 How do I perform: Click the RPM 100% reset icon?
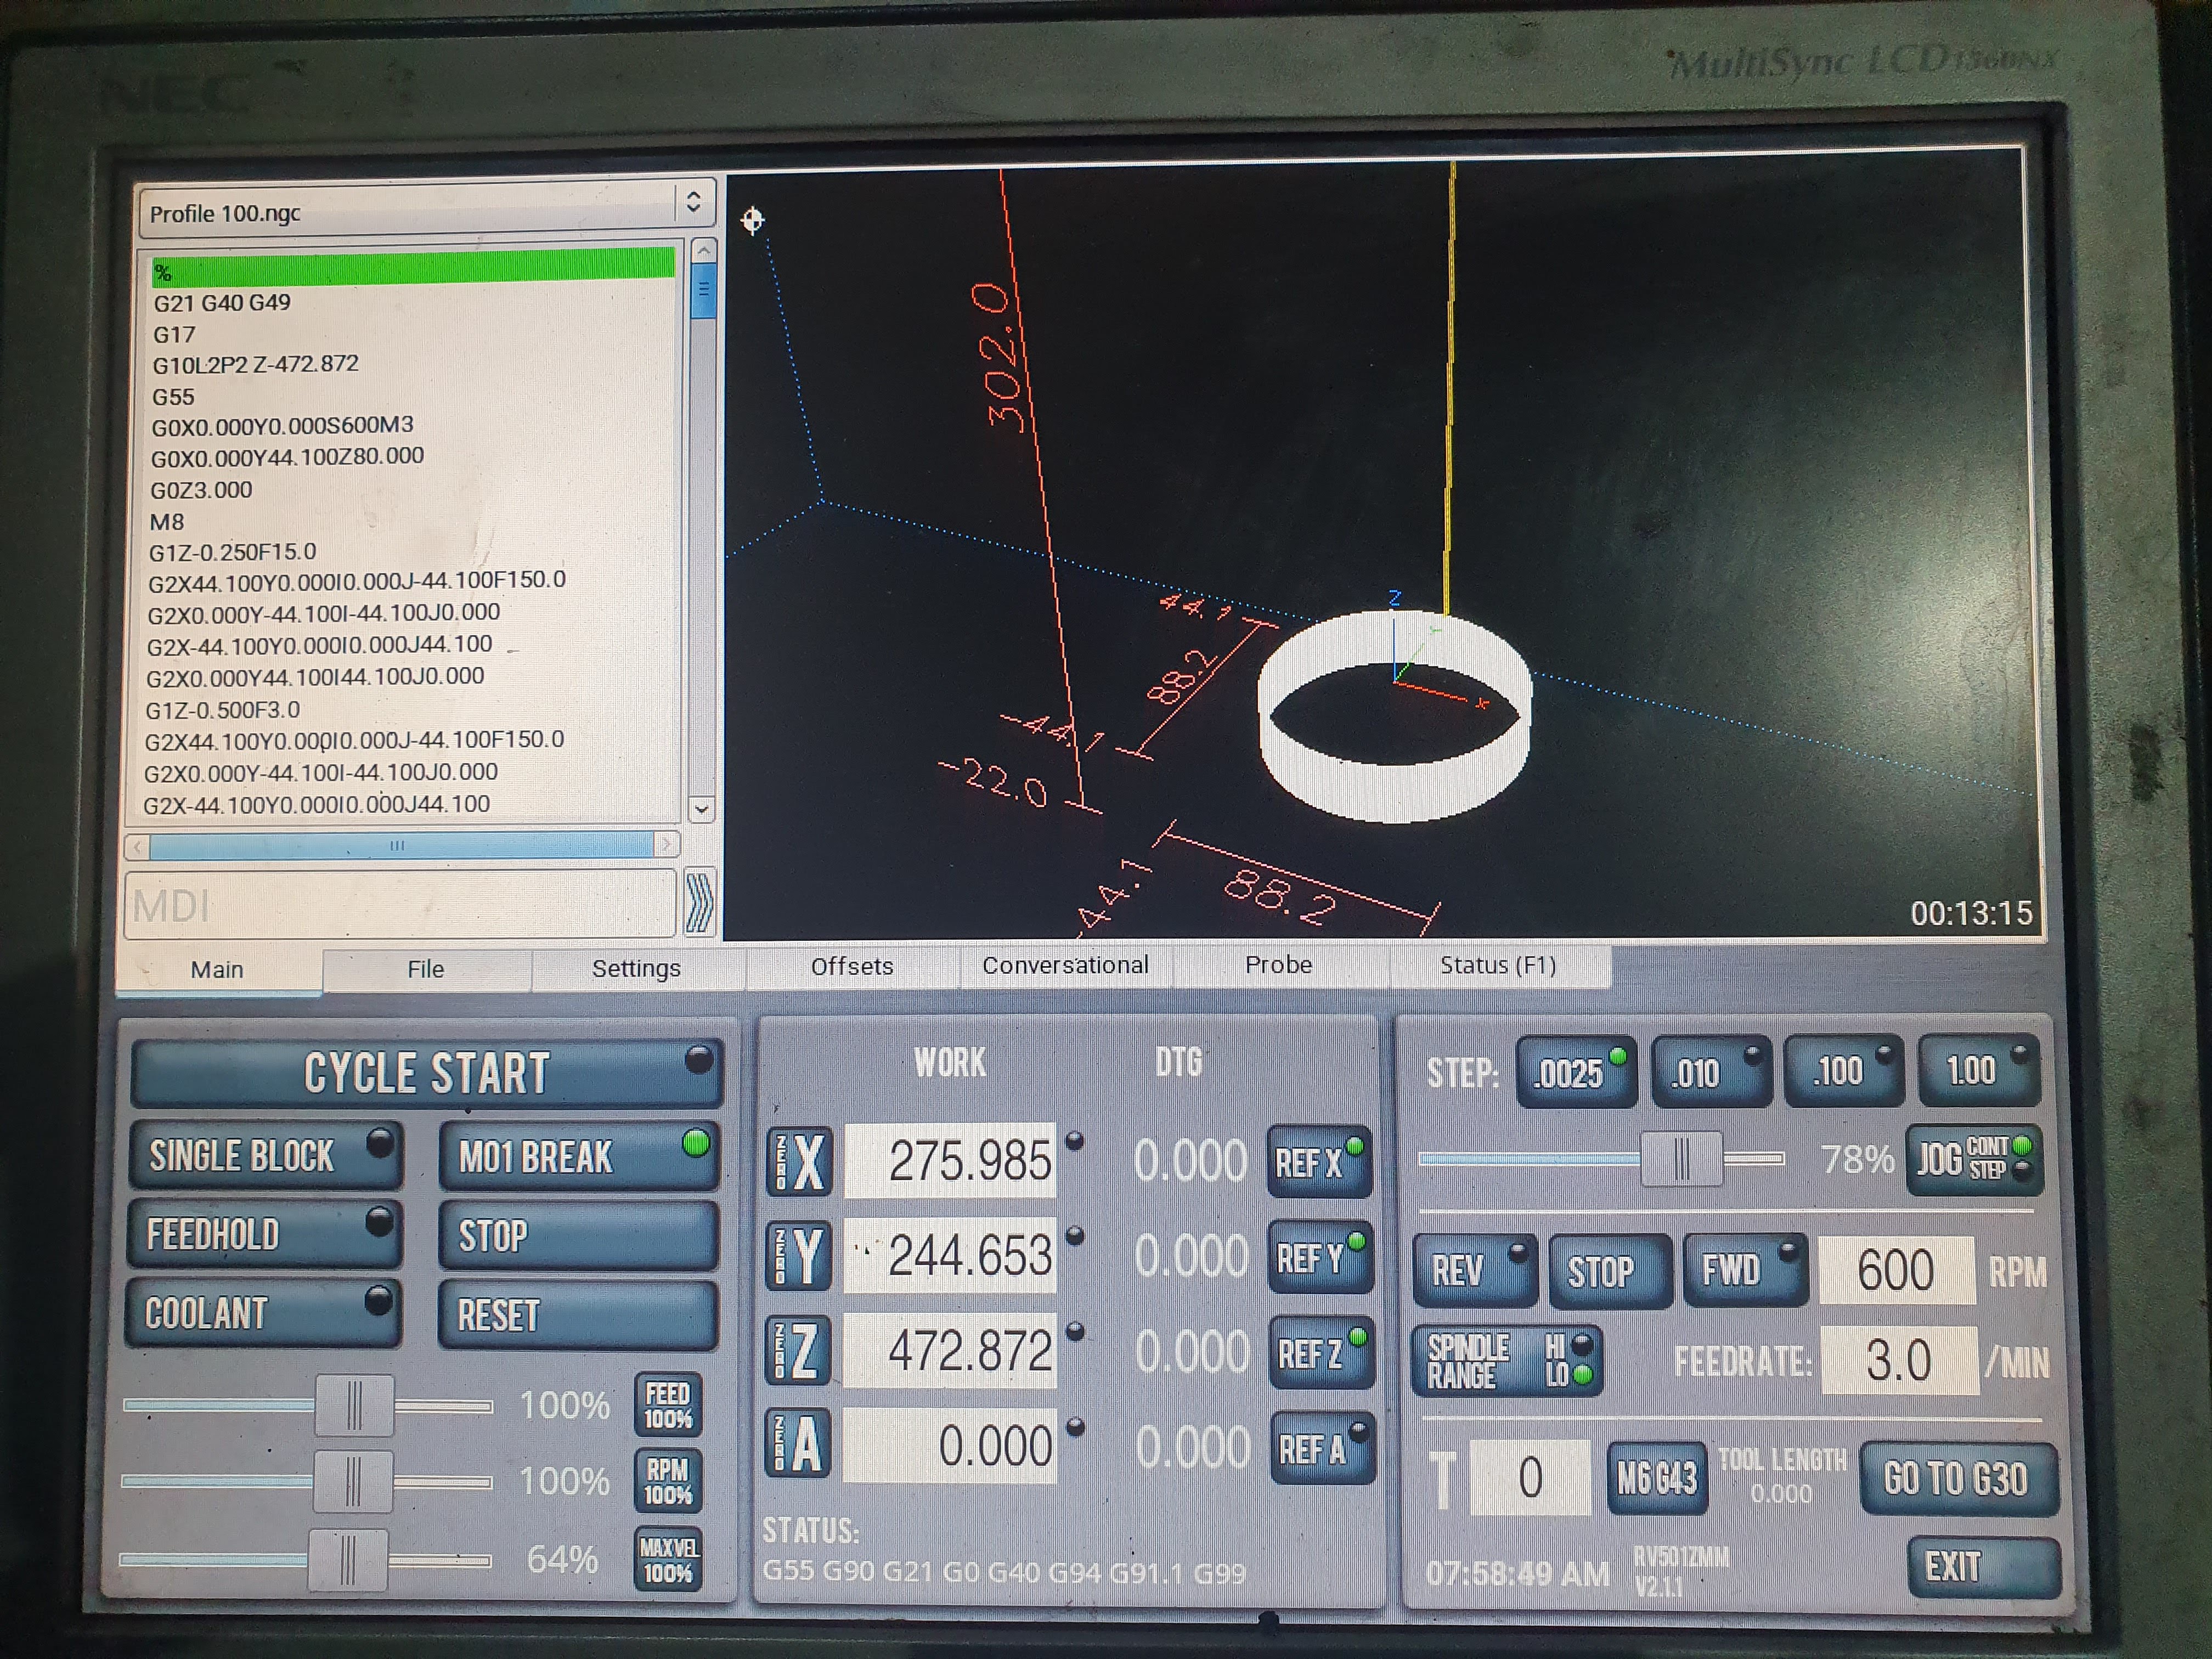tap(667, 1481)
